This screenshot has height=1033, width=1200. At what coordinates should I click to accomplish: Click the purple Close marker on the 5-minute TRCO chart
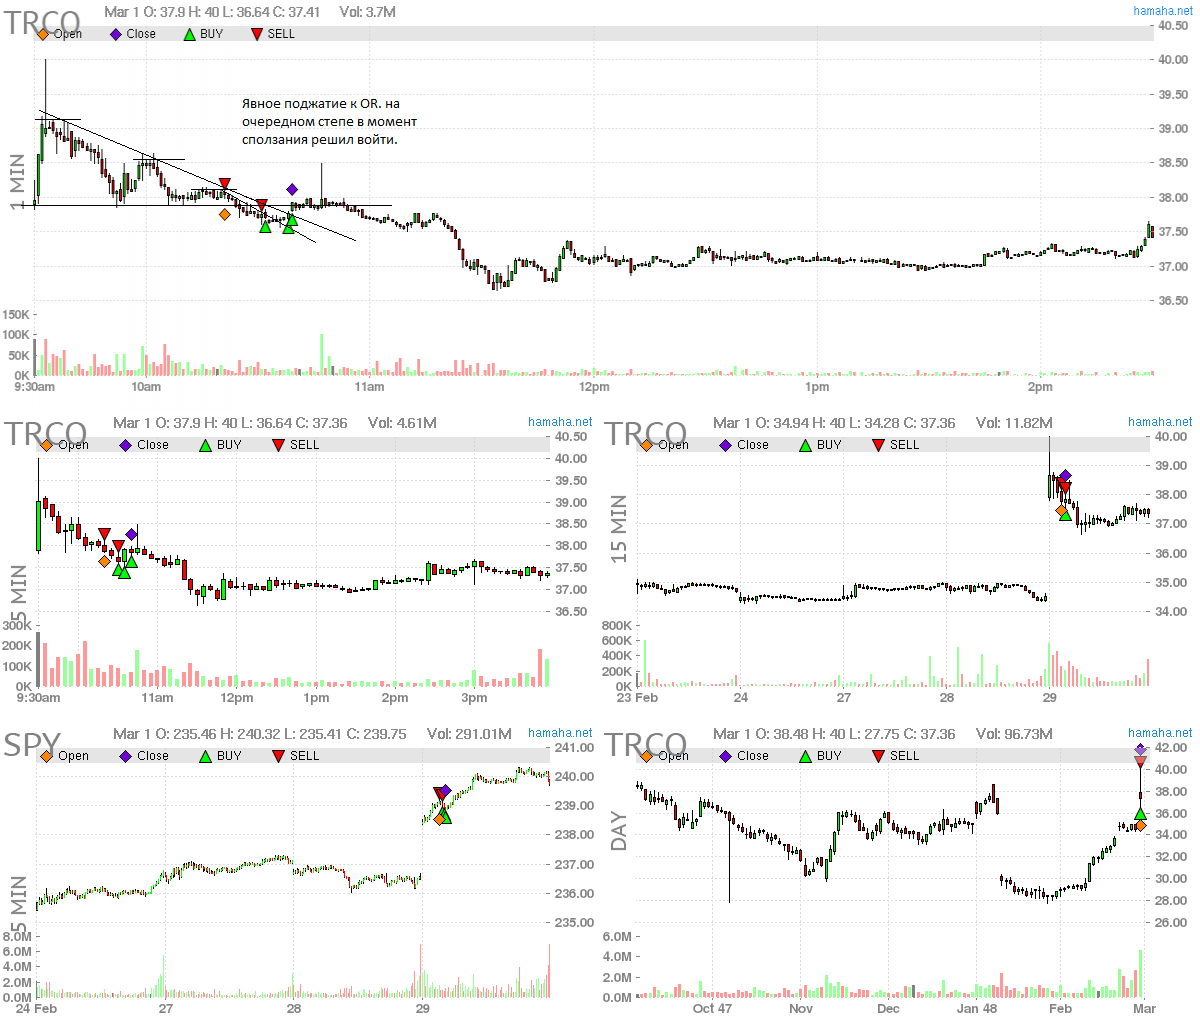pos(131,534)
